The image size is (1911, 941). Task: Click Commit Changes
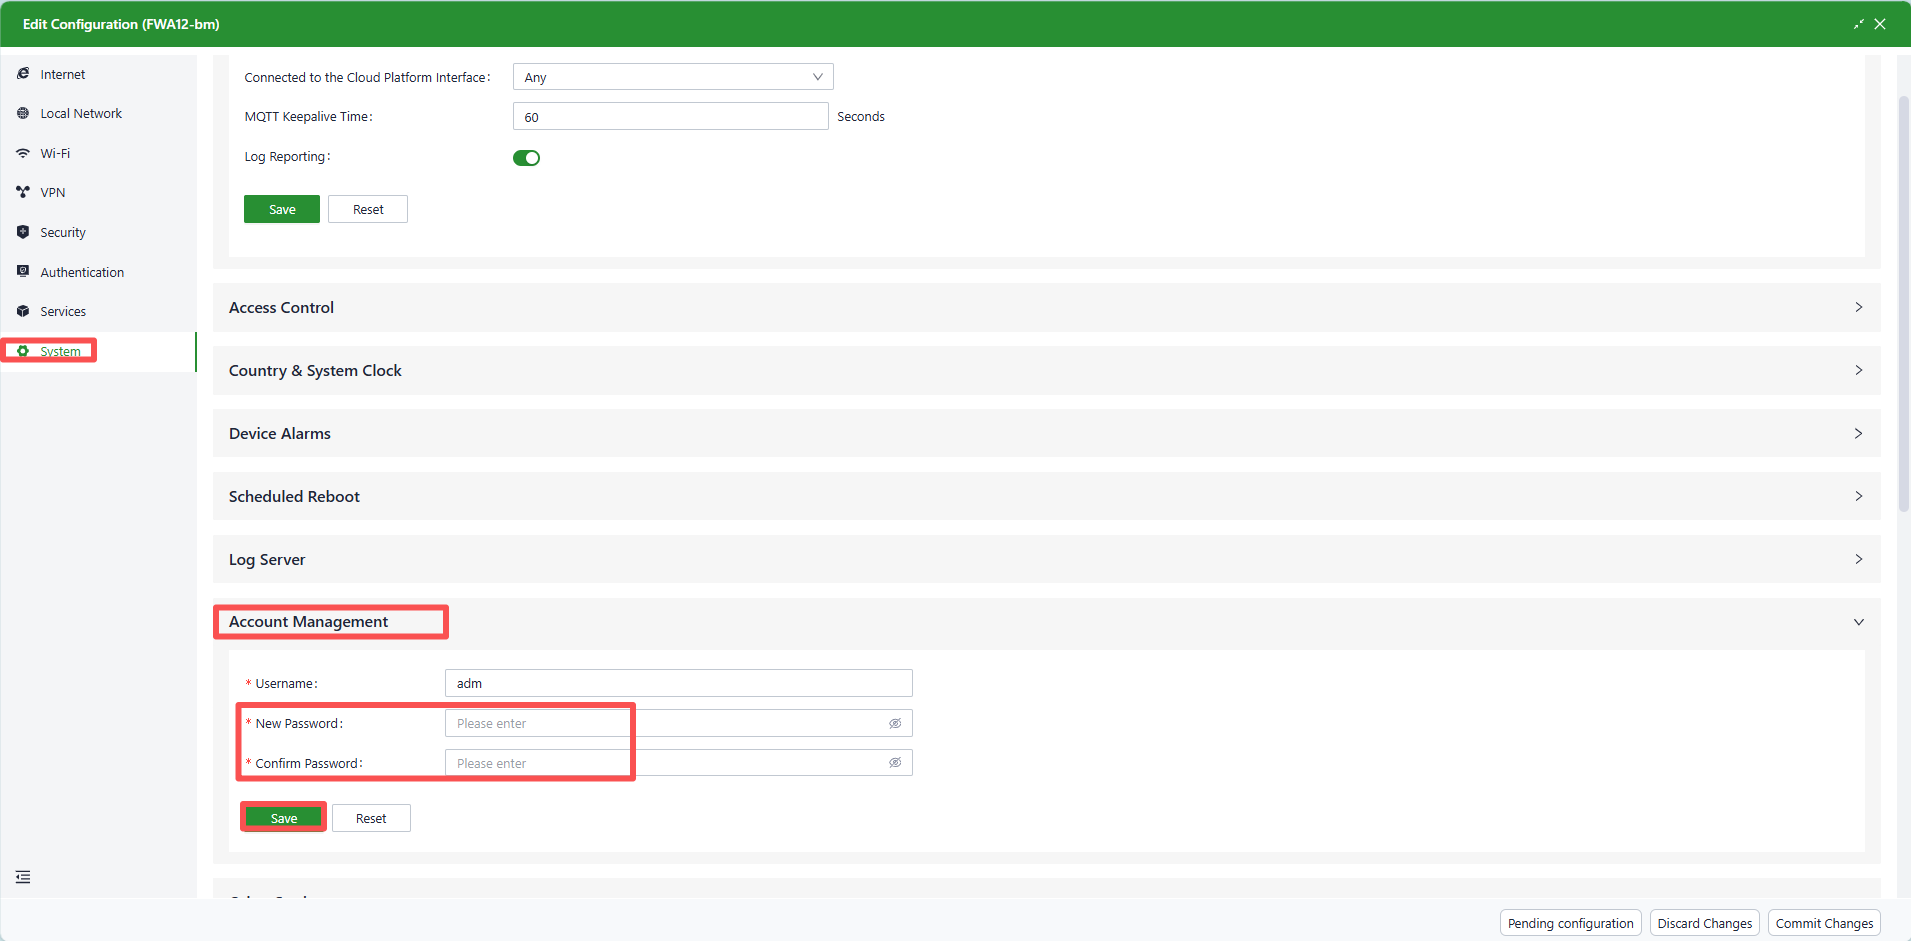1824,923
